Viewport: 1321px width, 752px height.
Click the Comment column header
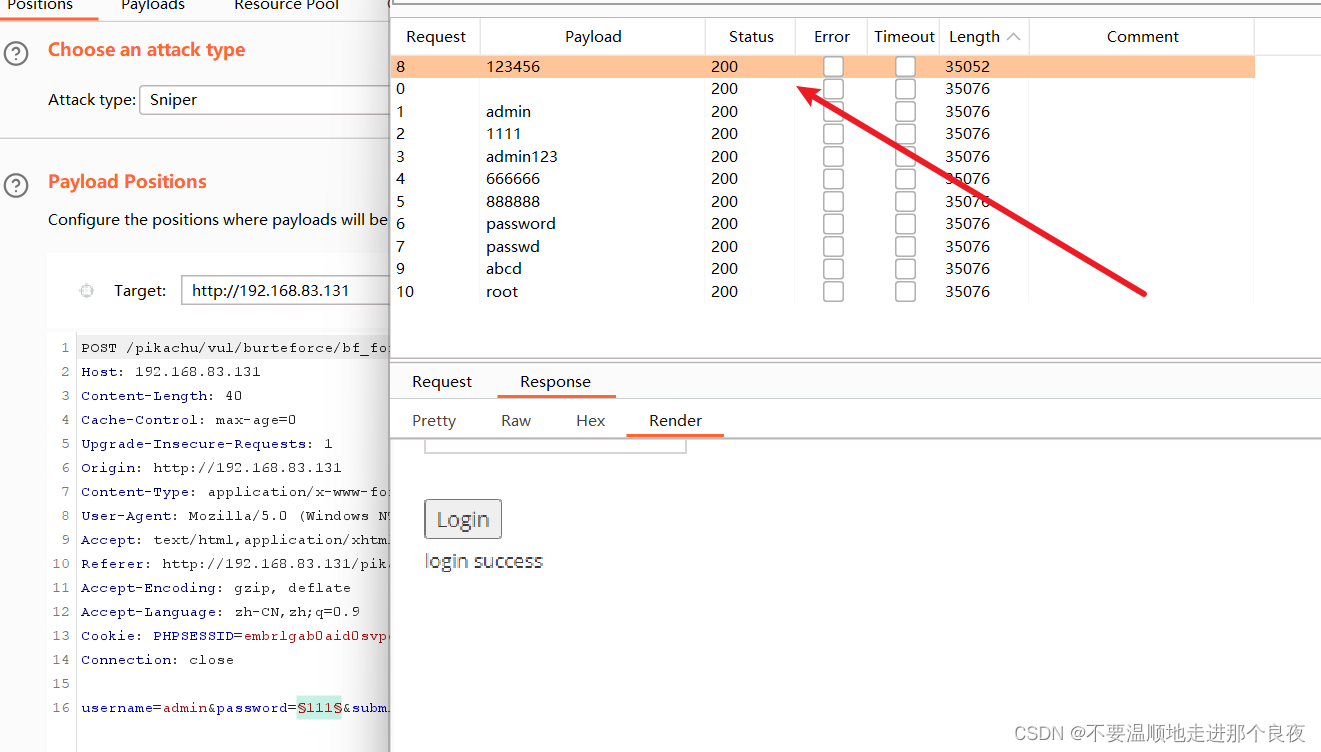pos(1142,37)
